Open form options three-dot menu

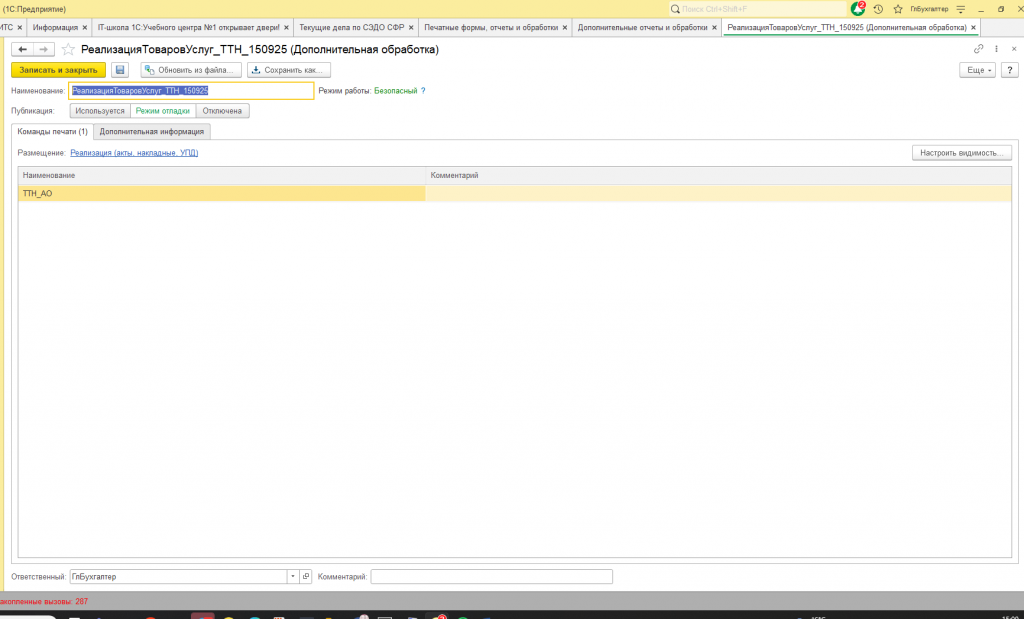[997, 49]
